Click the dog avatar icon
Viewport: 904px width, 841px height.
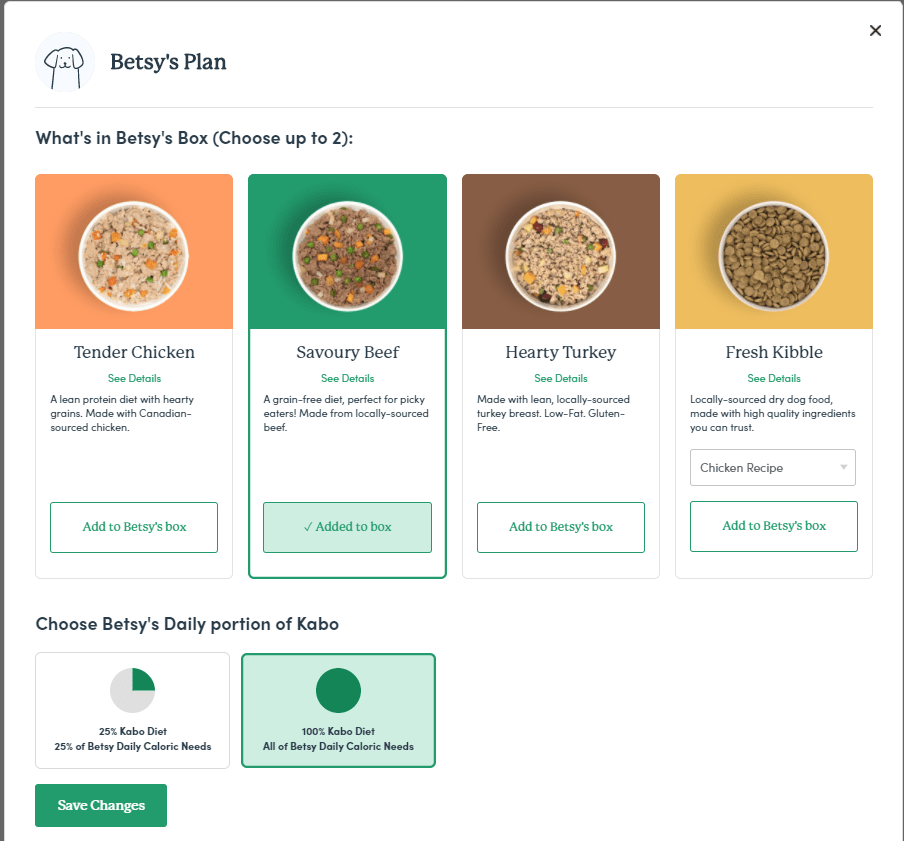click(65, 62)
